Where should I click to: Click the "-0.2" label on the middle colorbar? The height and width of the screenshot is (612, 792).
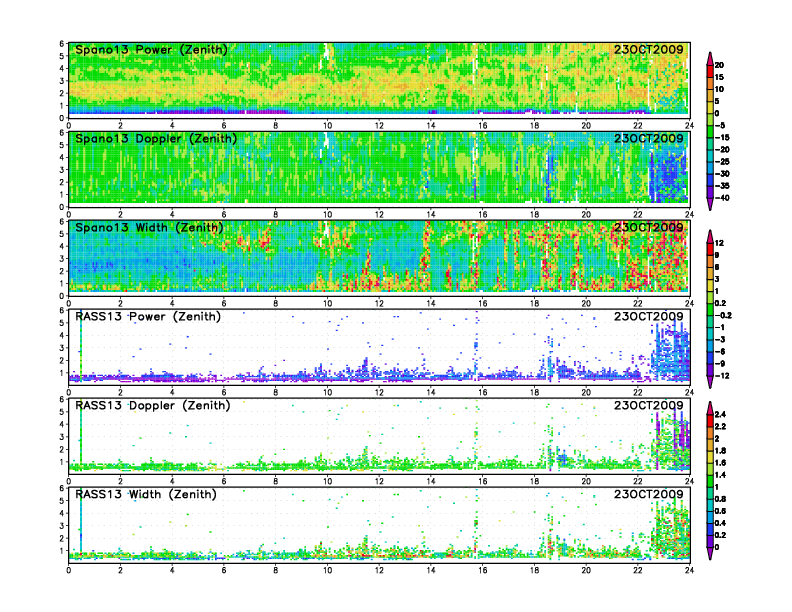(x=724, y=316)
